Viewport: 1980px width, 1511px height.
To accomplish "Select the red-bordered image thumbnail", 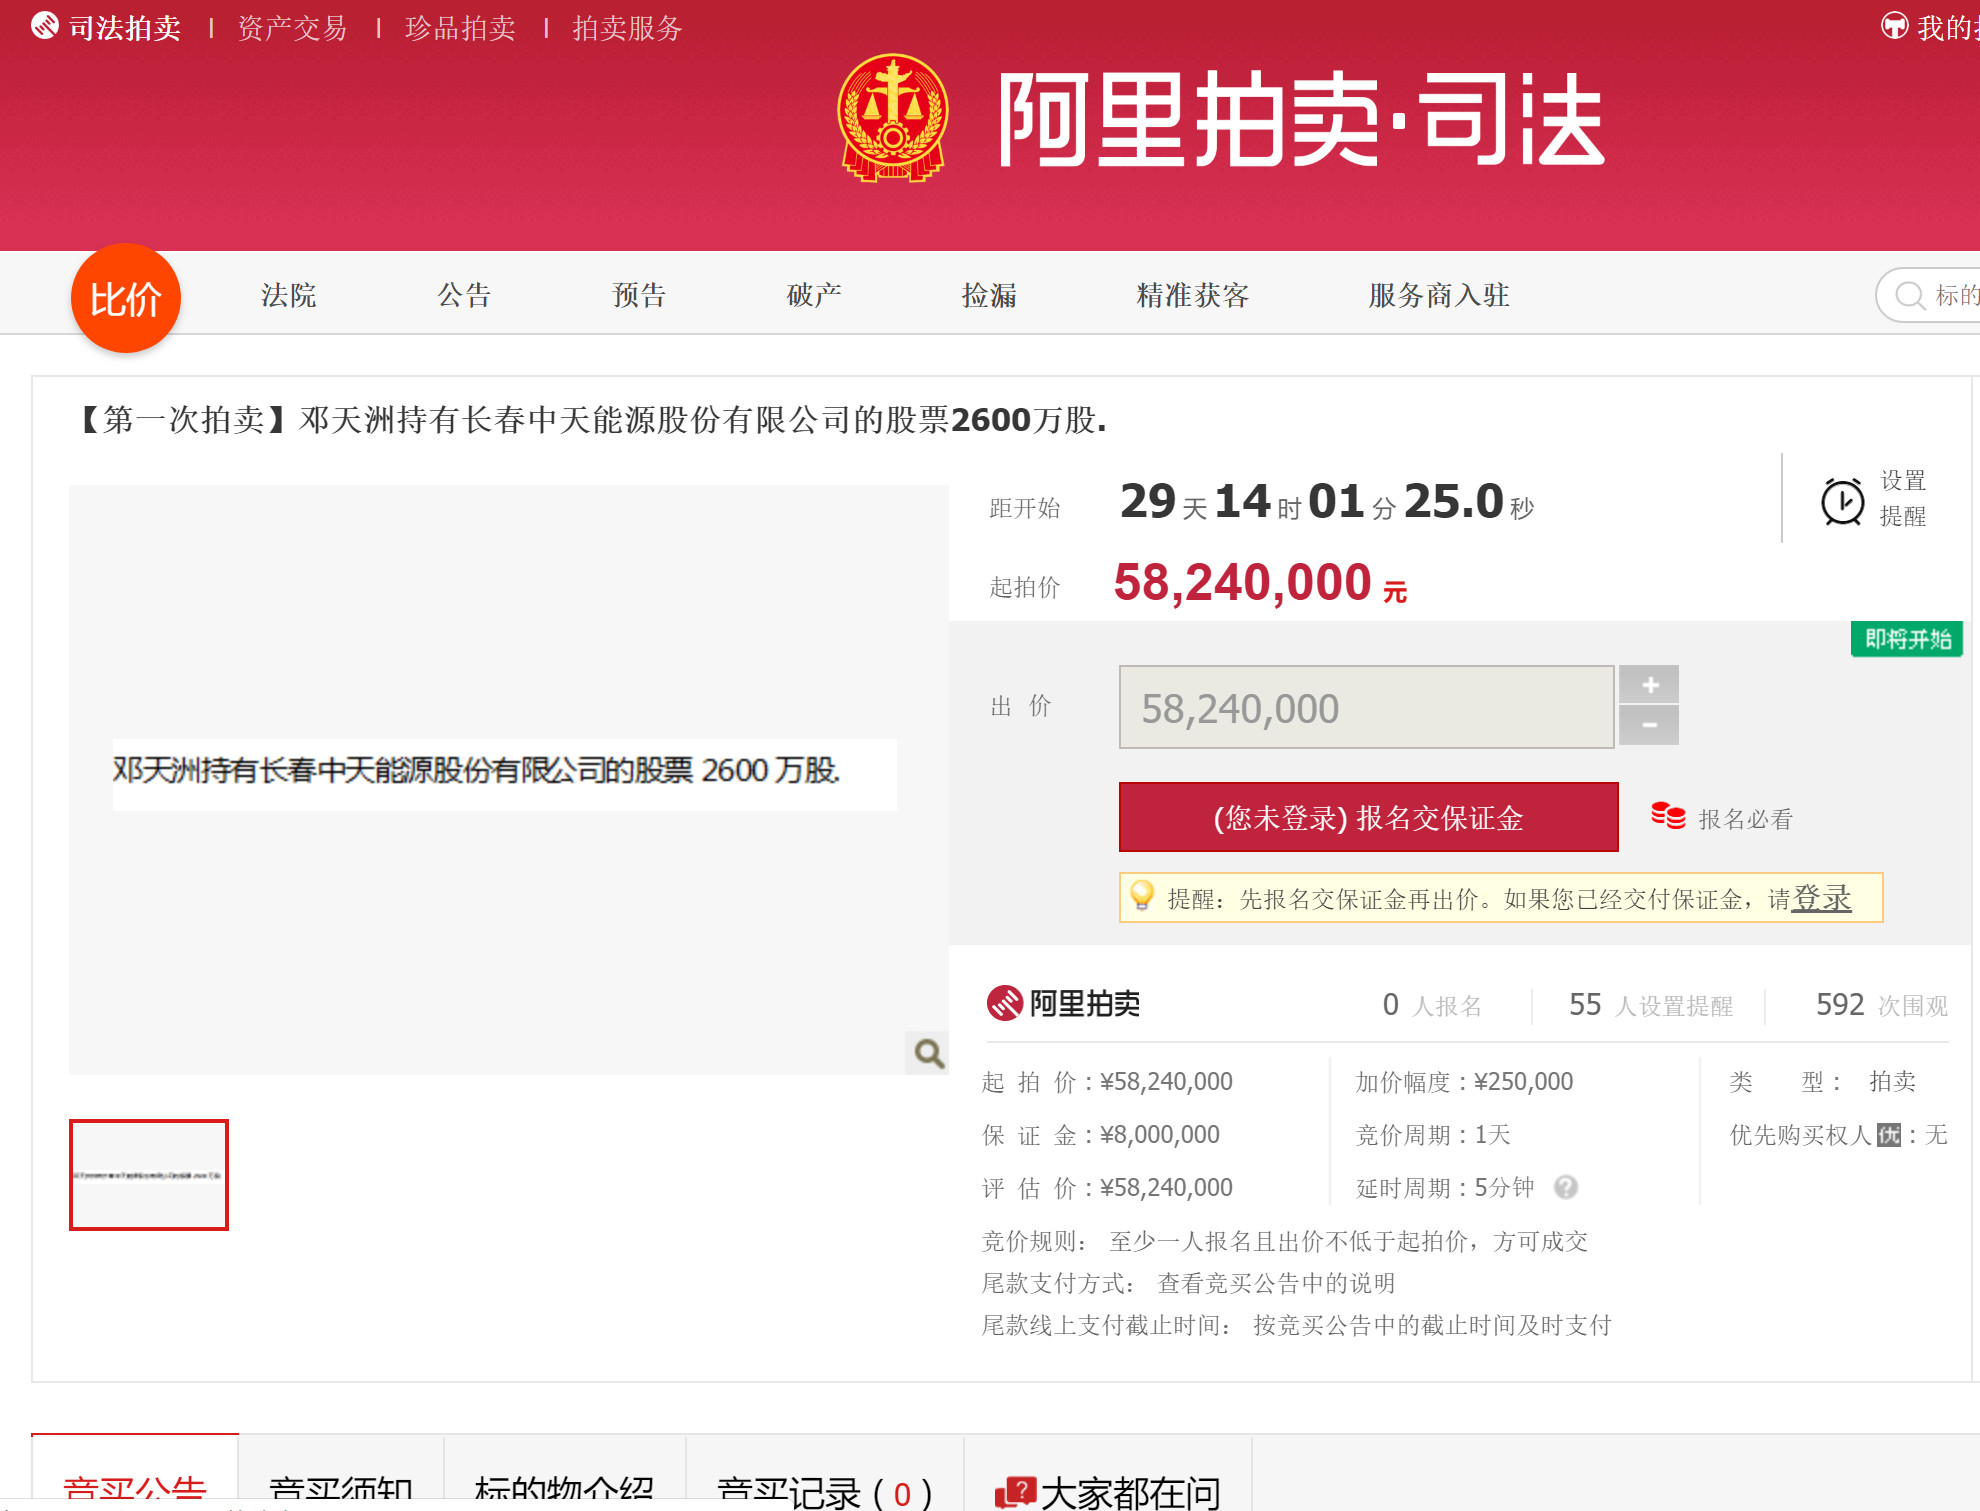I will (149, 1175).
